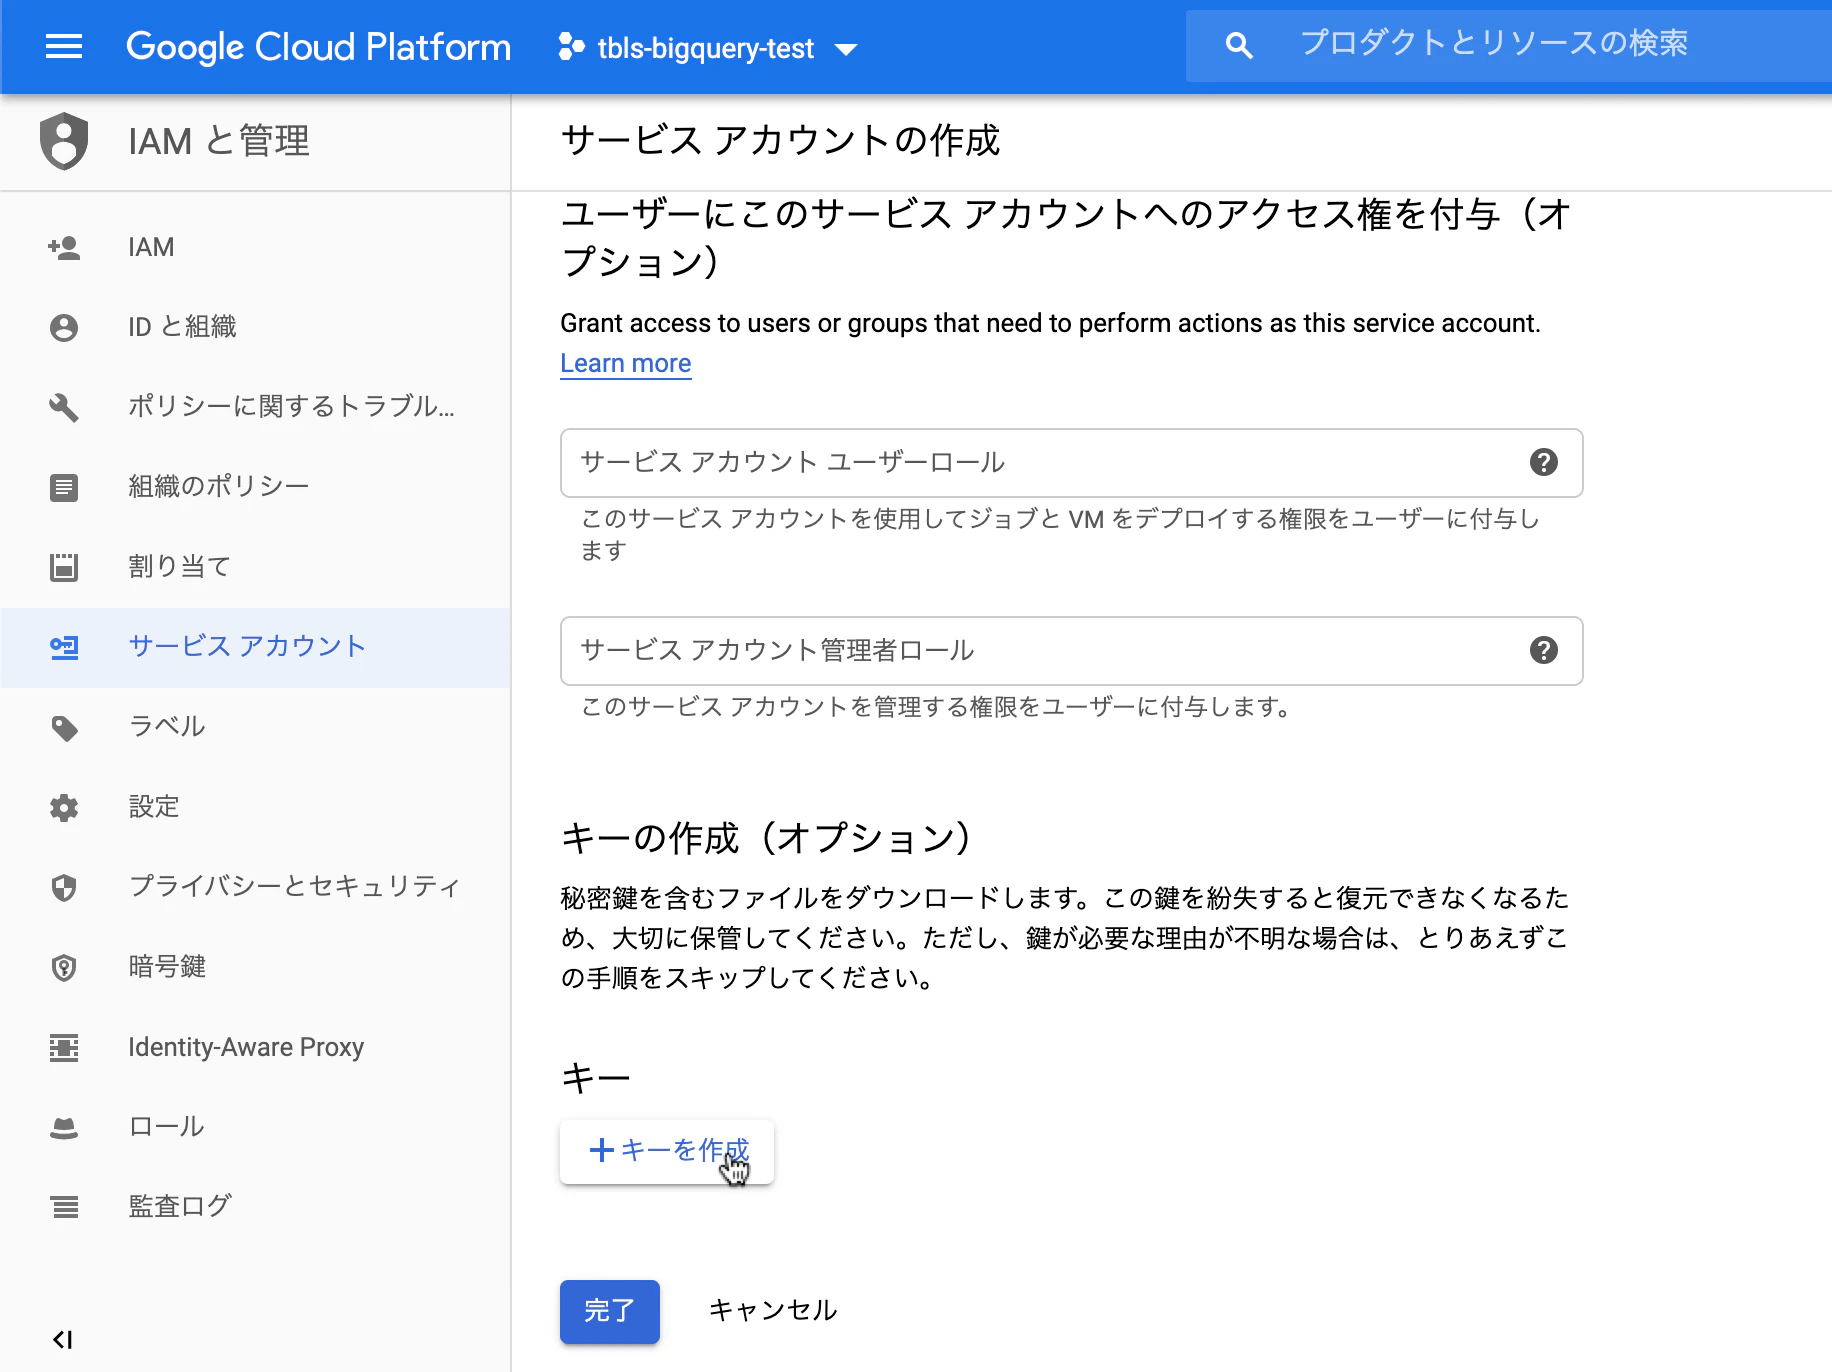Click the ロール hat icon
This screenshot has height=1372, width=1832.
tap(64, 1127)
